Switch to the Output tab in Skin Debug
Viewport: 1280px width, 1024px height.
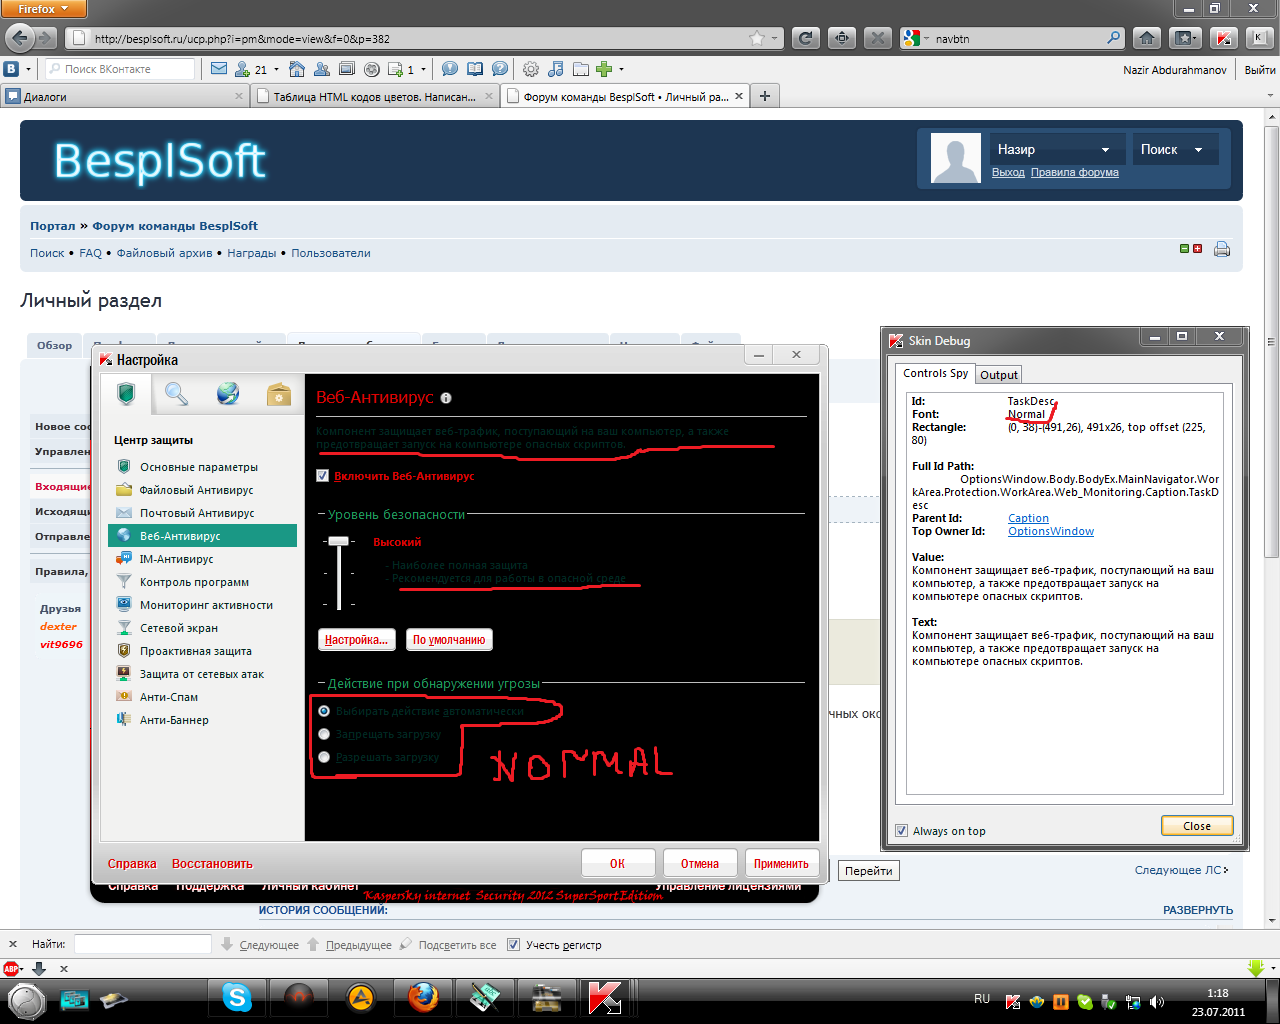coord(999,375)
